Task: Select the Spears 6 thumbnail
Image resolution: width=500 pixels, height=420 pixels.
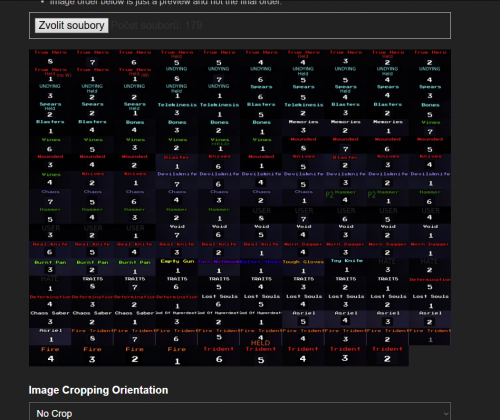Action: (x=261, y=93)
